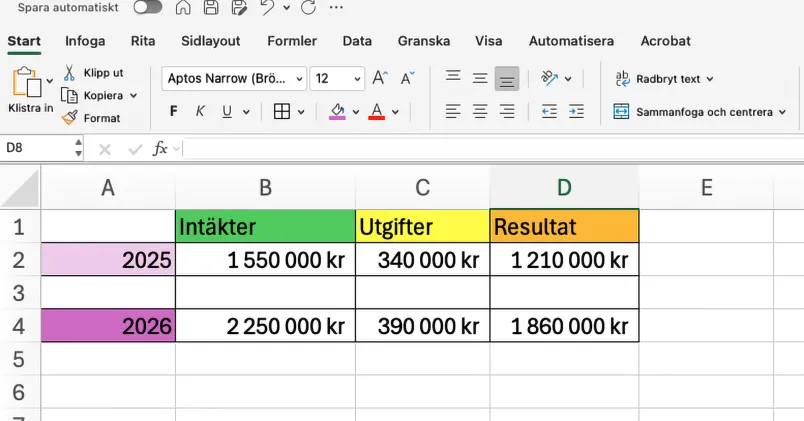The width and height of the screenshot is (804, 421).
Task: Expand the font color dropdown arrow
Action: coord(395,112)
